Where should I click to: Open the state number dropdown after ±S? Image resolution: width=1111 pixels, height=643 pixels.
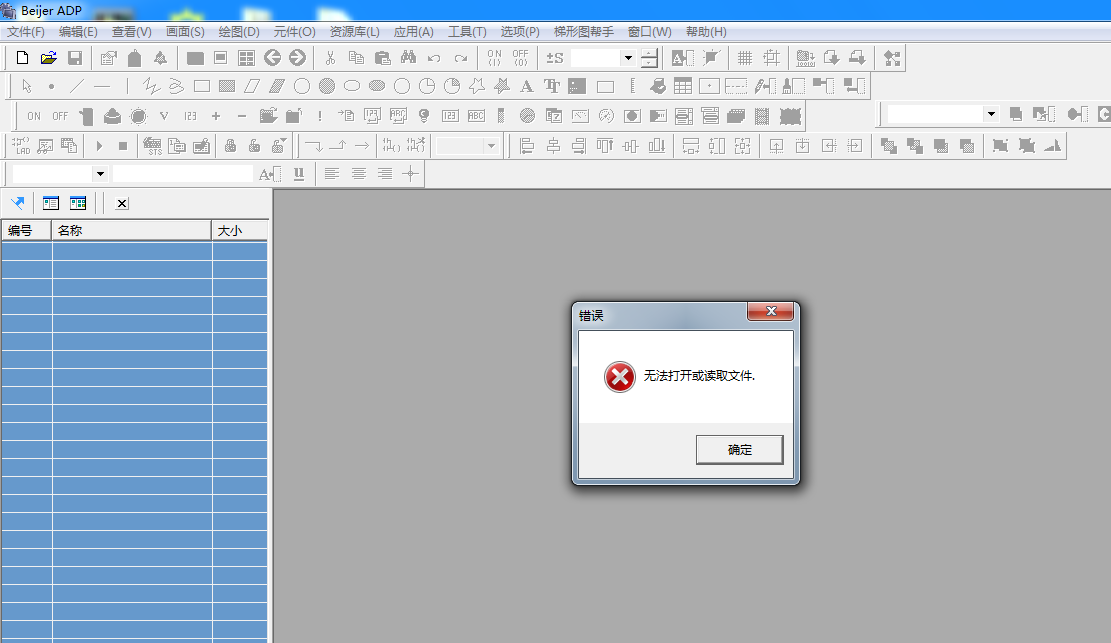pyautogui.click(x=628, y=58)
